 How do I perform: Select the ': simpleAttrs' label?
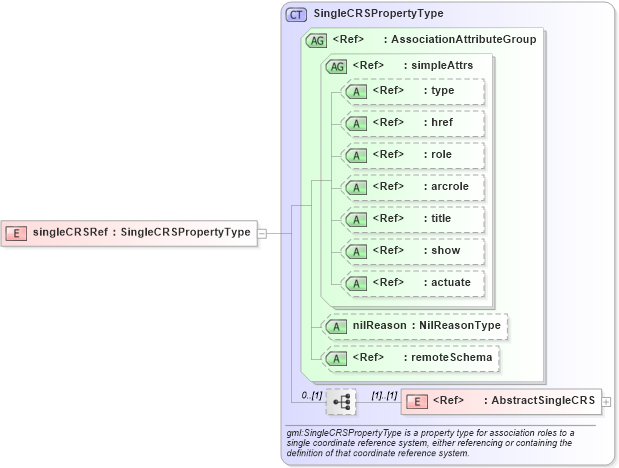(438, 65)
